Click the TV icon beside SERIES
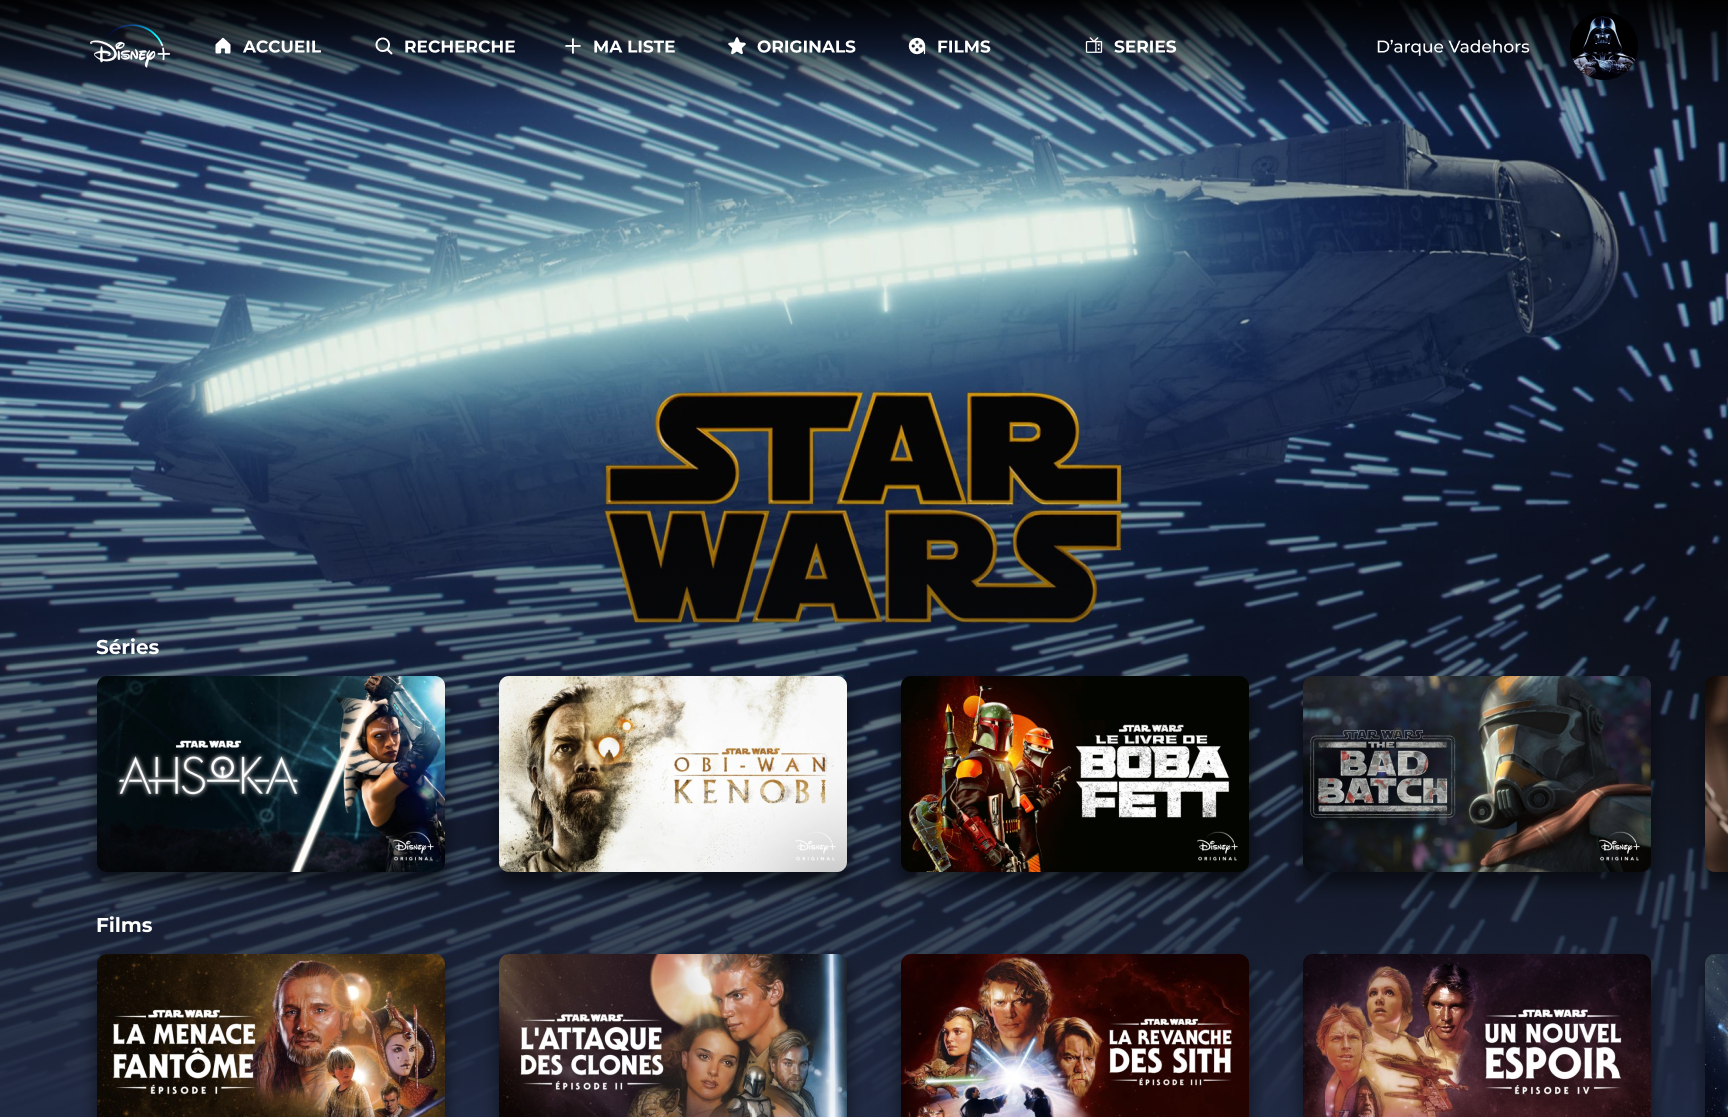The height and width of the screenshot is (1117, 1728). click(x=1094, y=46)
